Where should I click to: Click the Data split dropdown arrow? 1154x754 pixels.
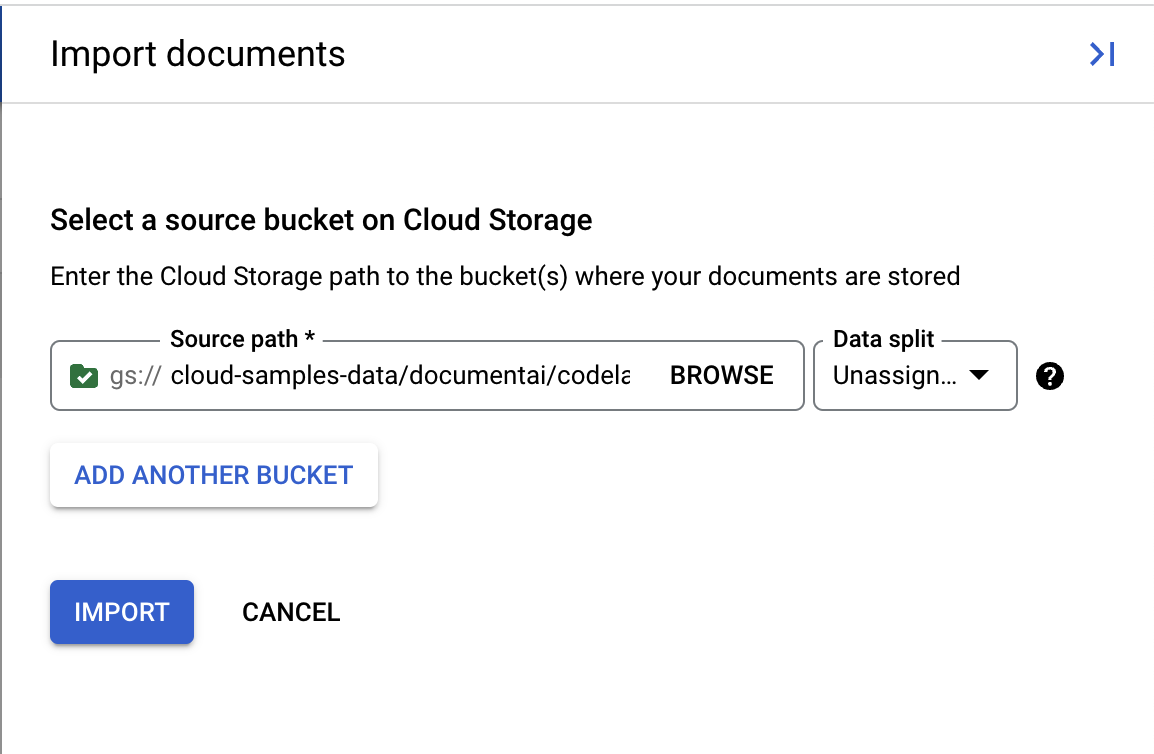(x=979, y=376)
